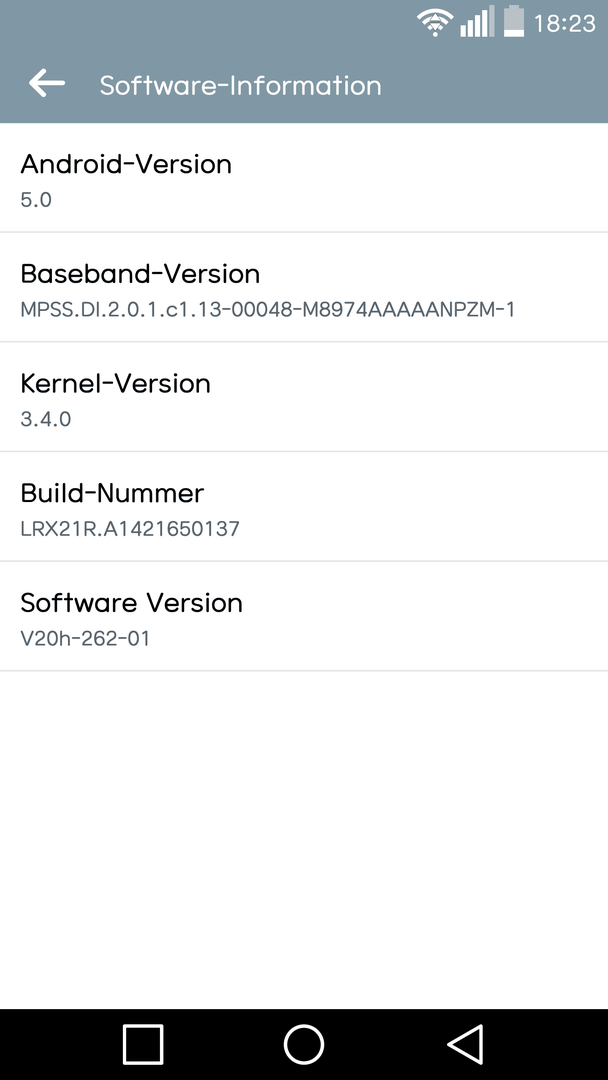608x1080 pixels.
Task: Select the Android-Version entry
Action: click(x=304, y=178)
